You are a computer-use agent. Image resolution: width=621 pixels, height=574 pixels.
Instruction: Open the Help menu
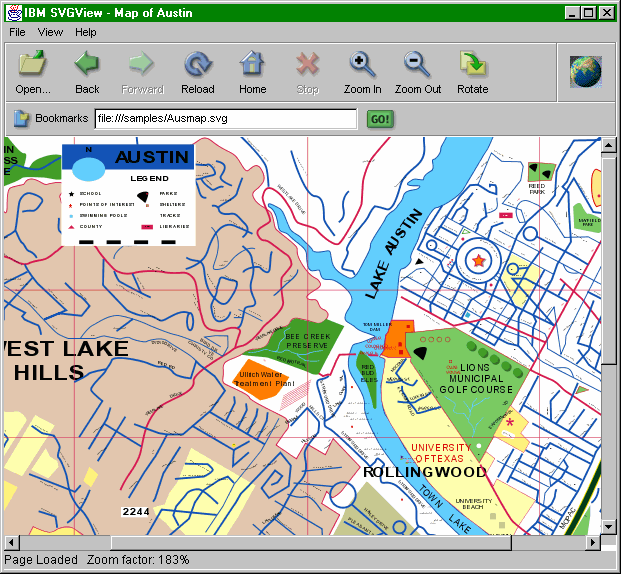(86, 32)
